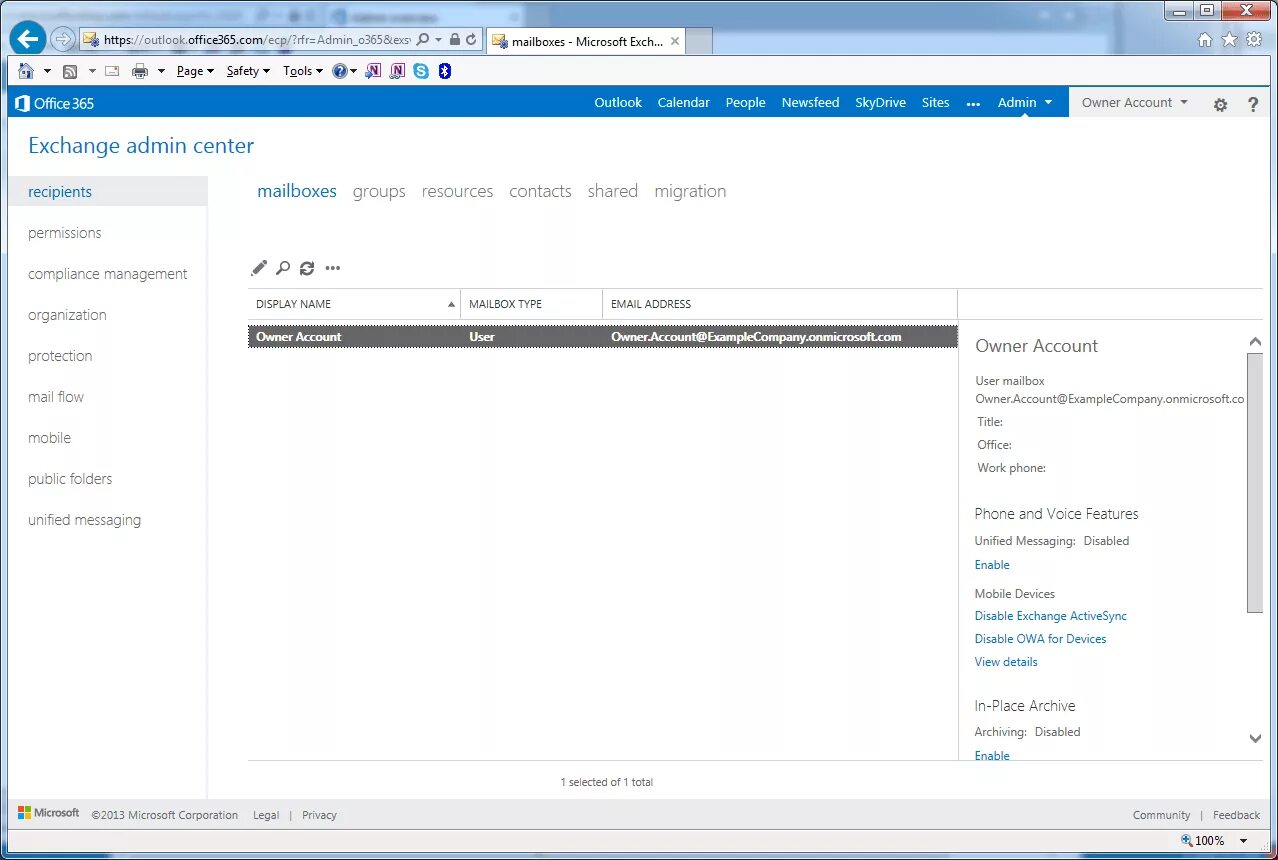Close the mailboxes browser tab
1278x860 pixels.
click(x=675, y=41)
